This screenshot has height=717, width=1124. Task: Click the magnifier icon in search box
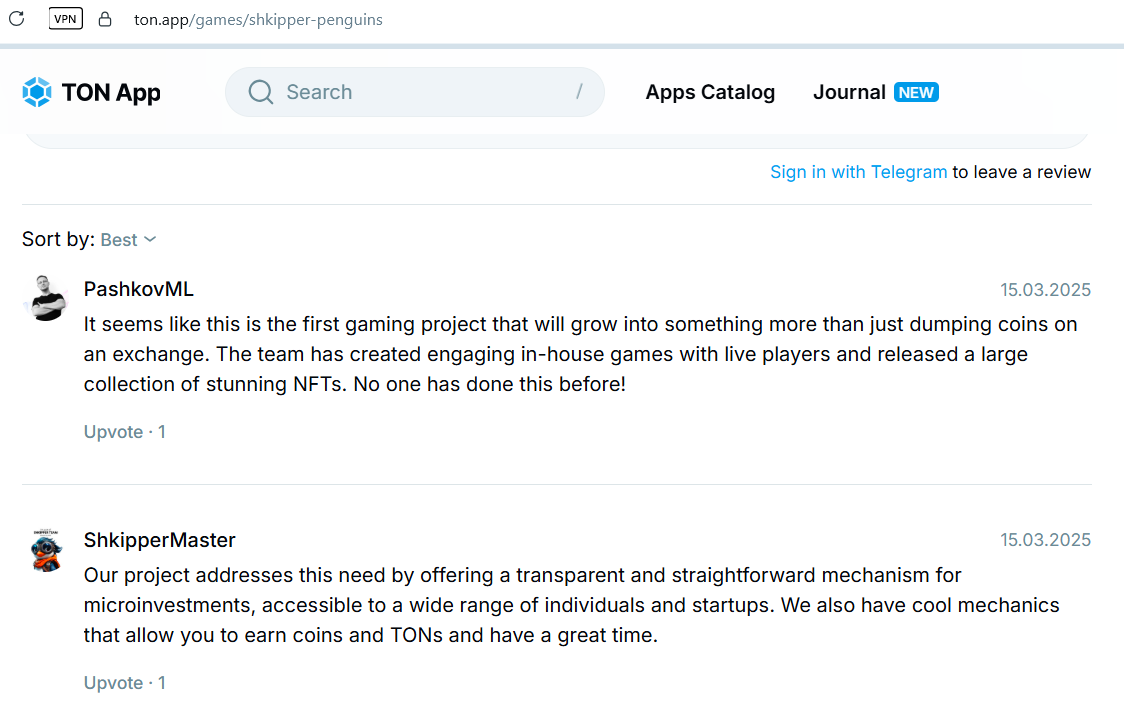[x=261, y=92]
